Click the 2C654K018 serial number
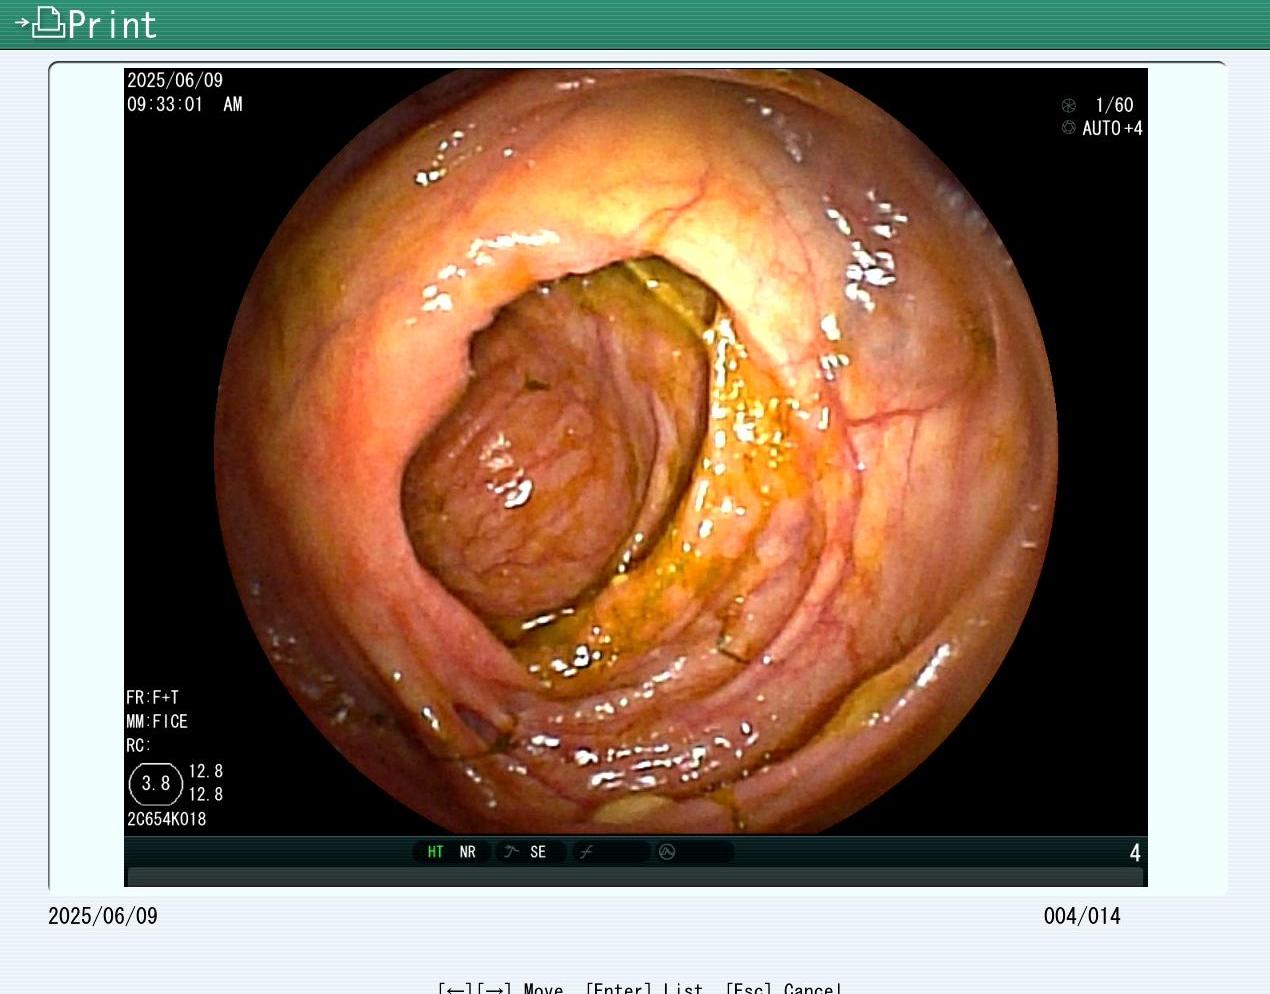This screenshot has width=1270, height=994. [x=166, y=819]
